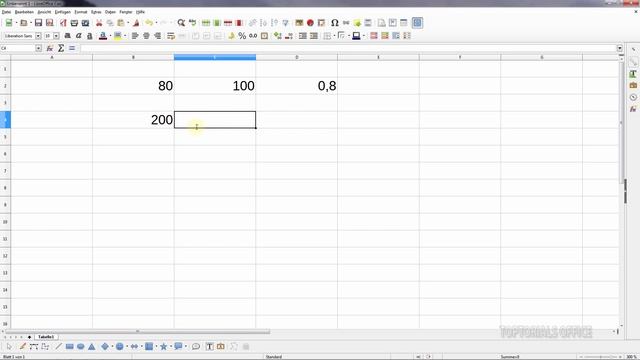Open the font name dropdown
The image size is (640, 360).
pyautogui.click(x=38, y=36)
